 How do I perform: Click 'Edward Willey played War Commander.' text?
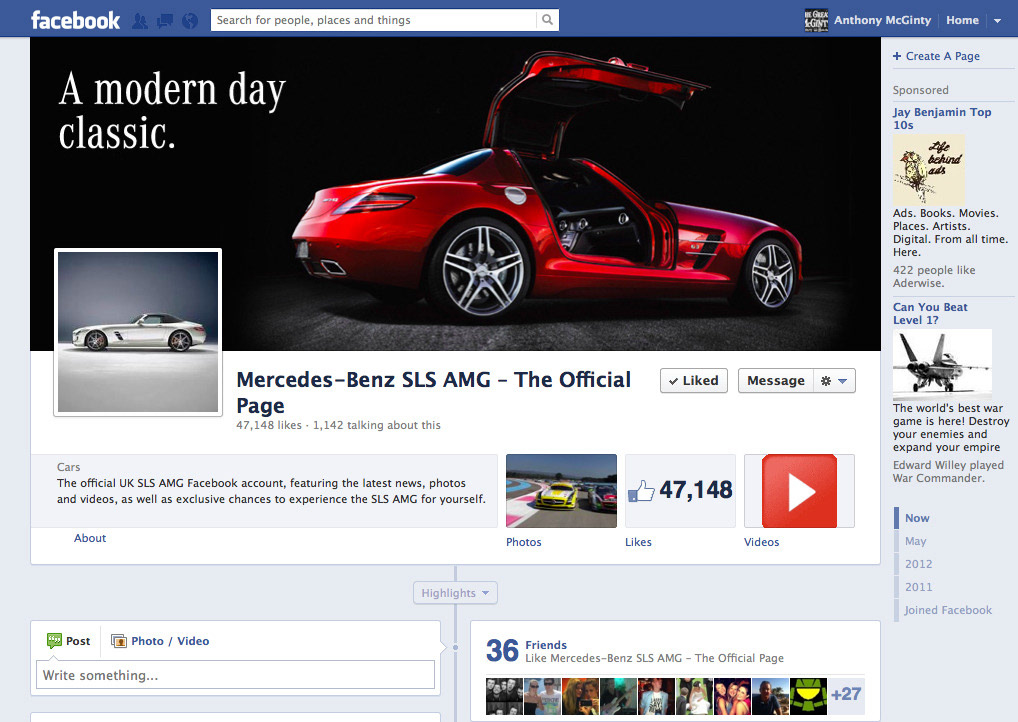tap(948, 471)
